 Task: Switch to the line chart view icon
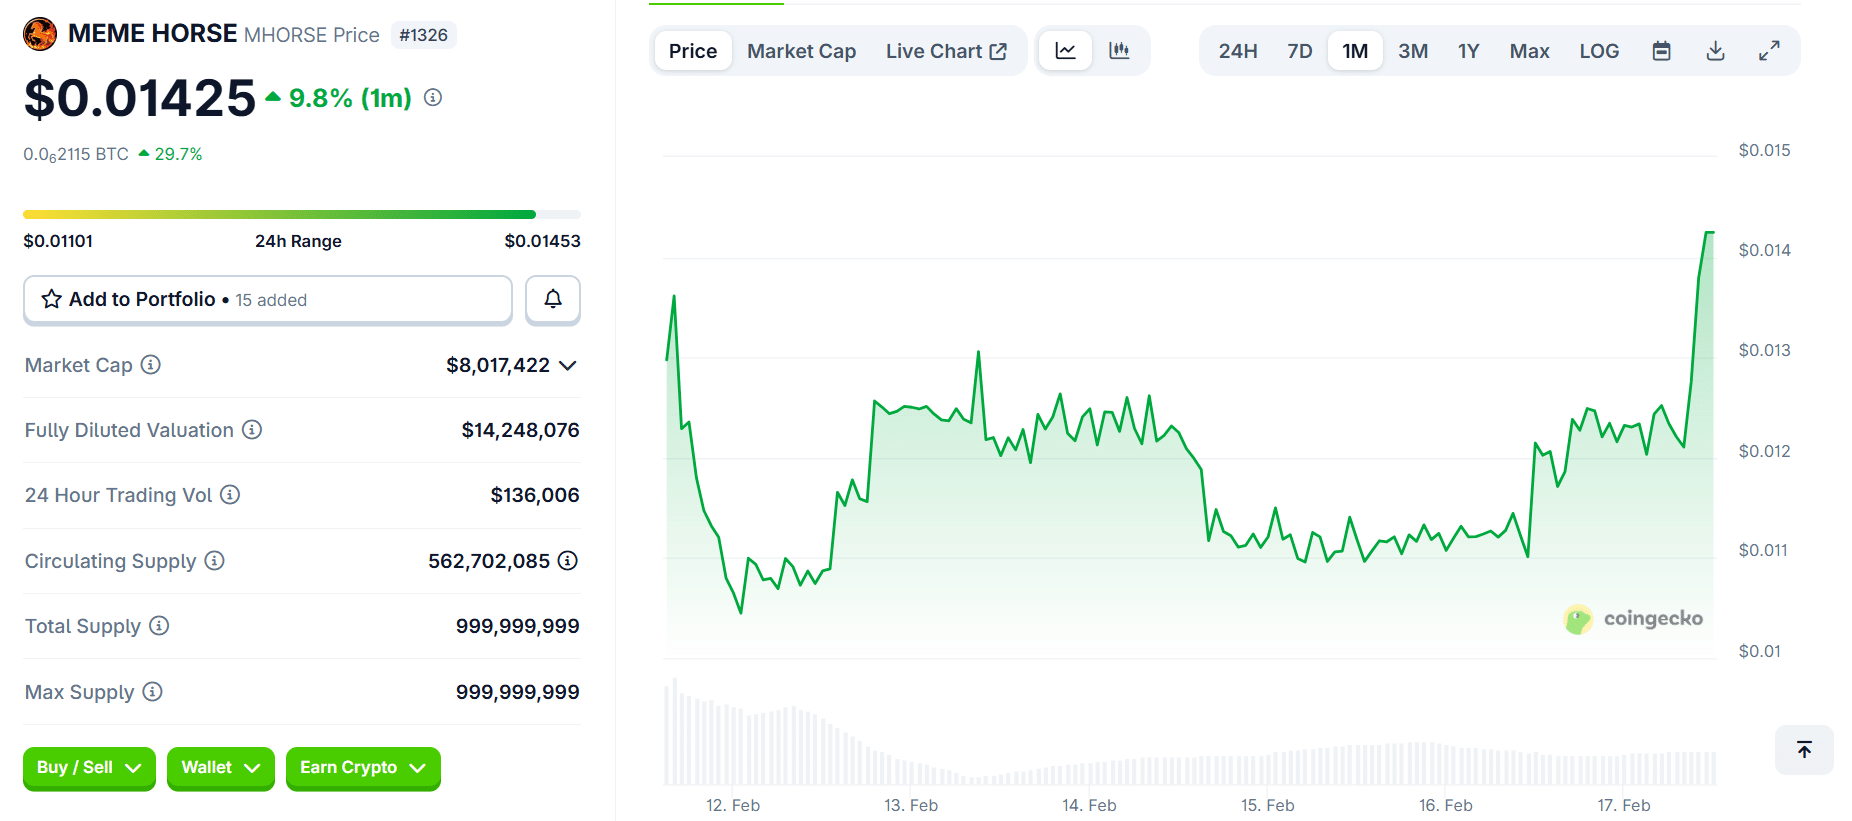(x=1065, y=51)
